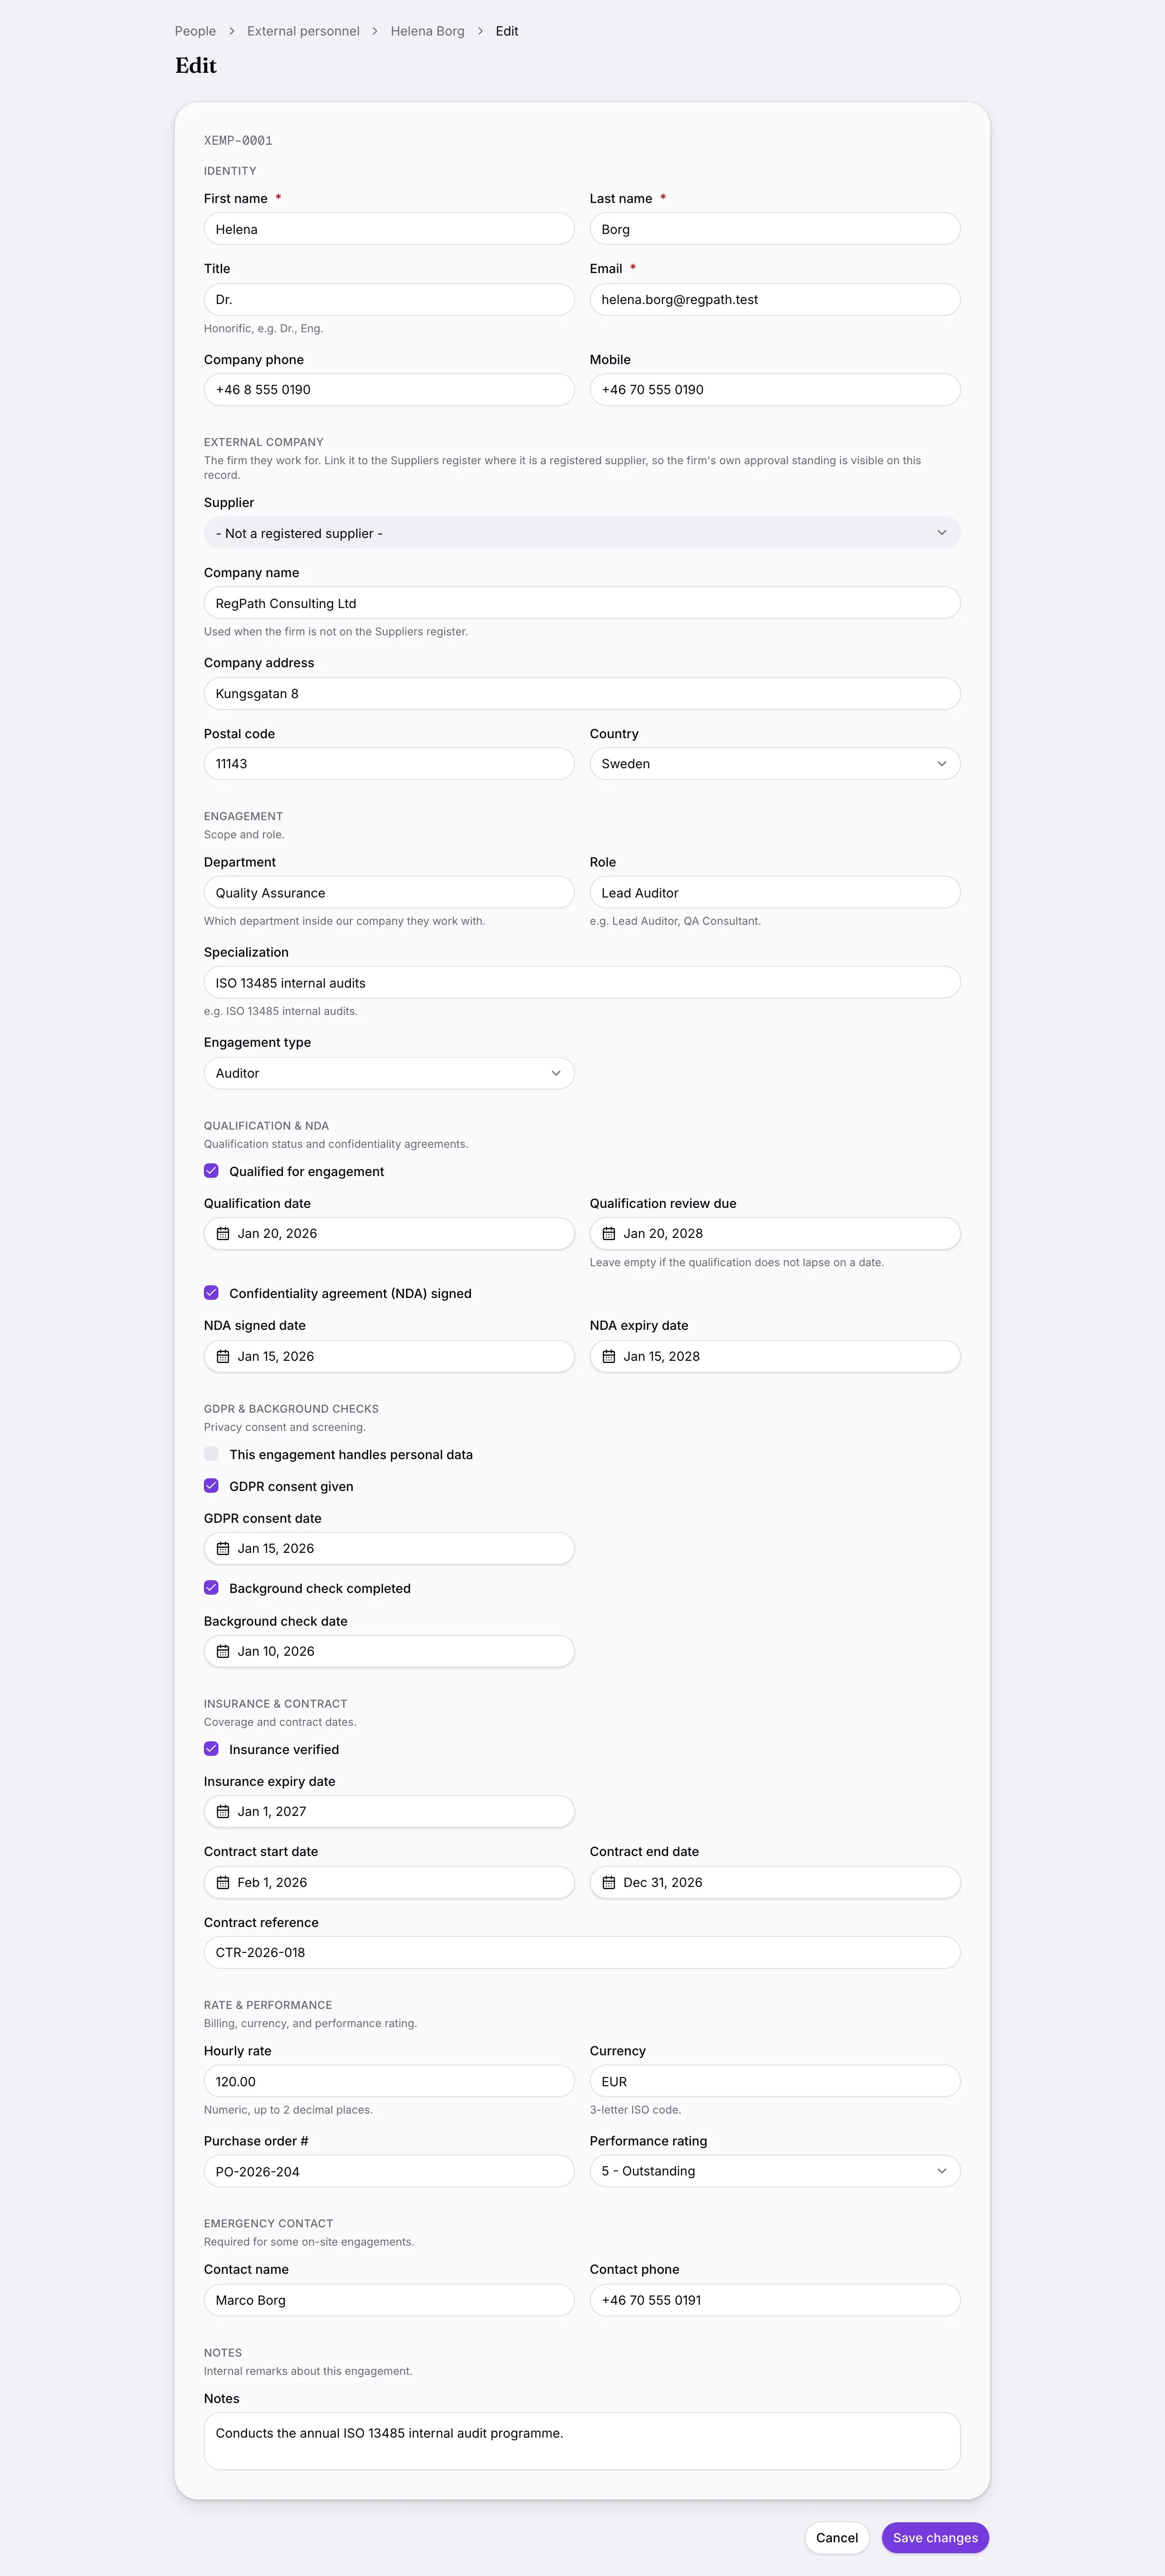This screenshot has width=1165, height=2576.
Task: Focus the First name field
Action: pos(389,229)
